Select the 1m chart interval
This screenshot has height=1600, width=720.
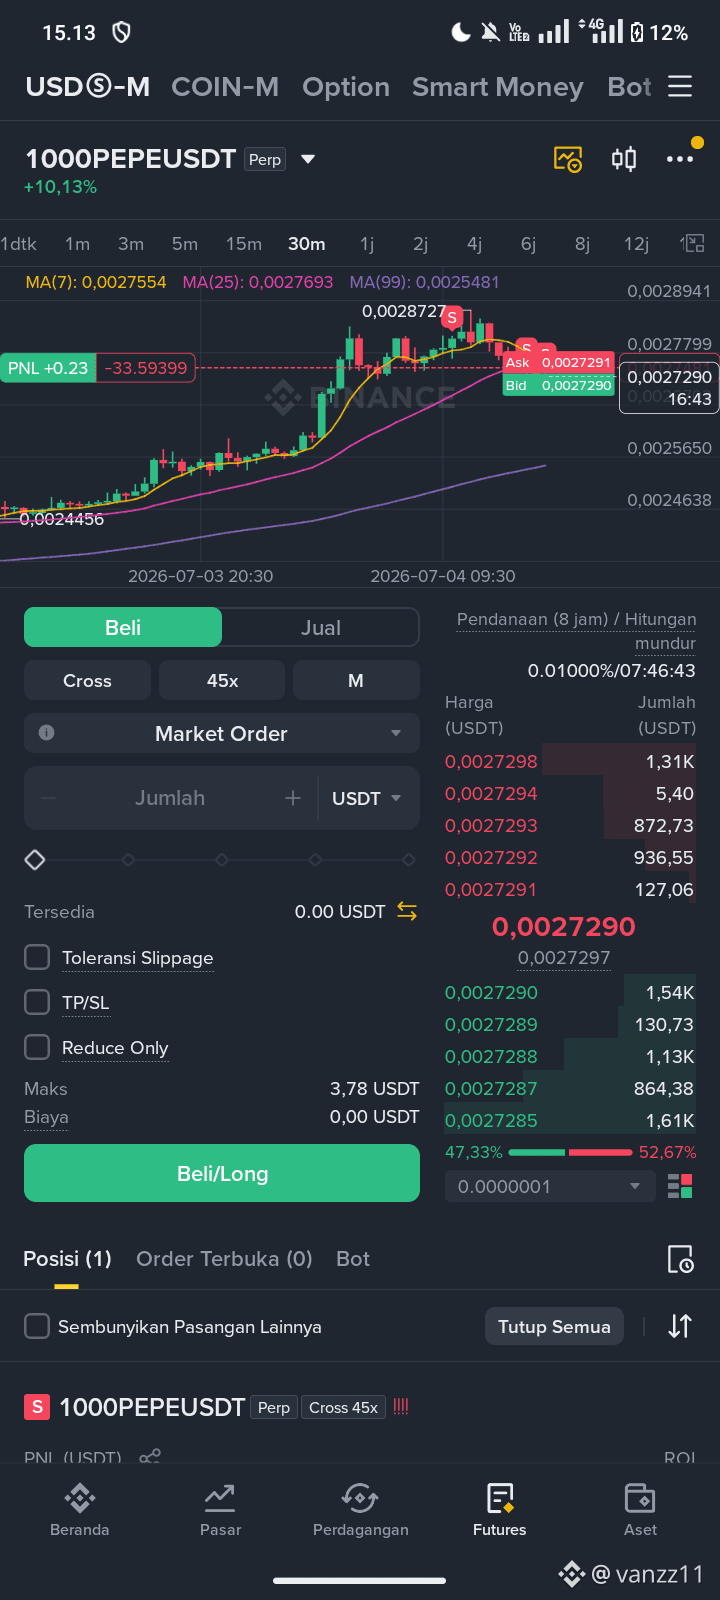click(78, 244)
